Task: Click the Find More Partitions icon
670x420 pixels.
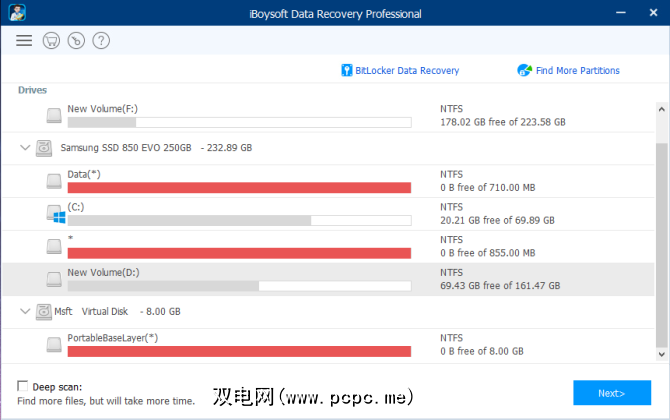Action: point(524,70)
